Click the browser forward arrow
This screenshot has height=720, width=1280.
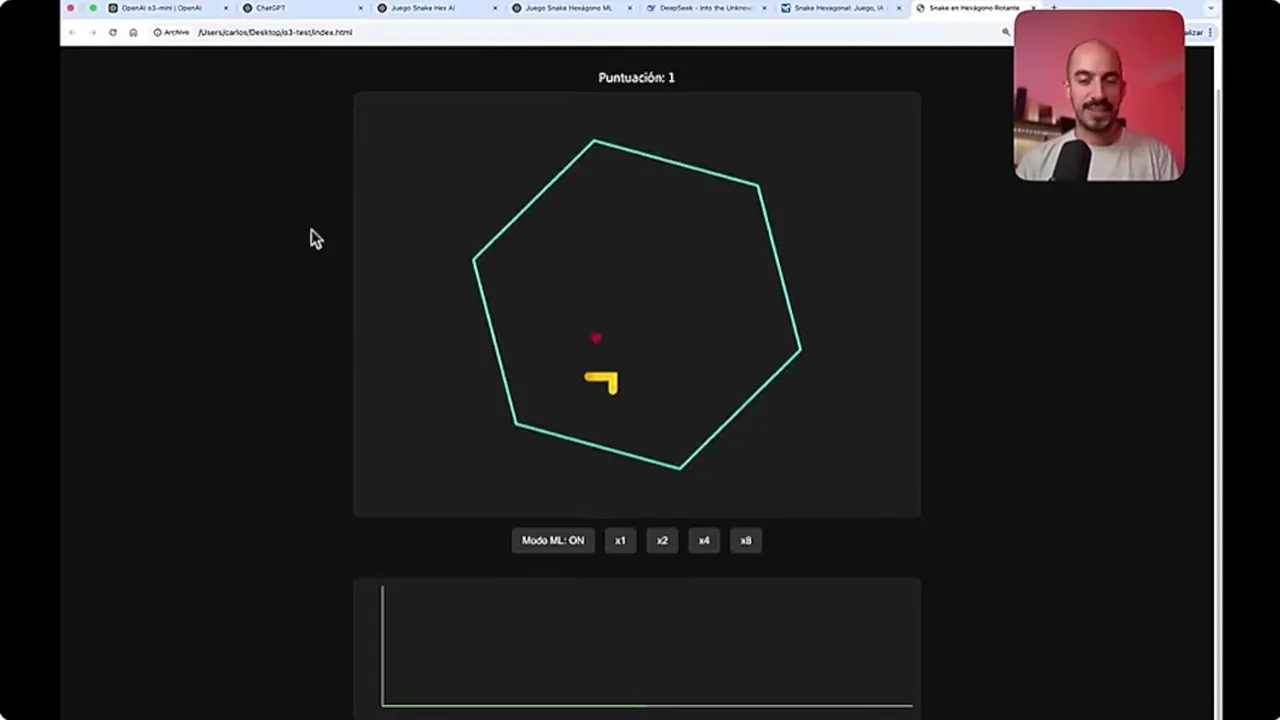[x=92, y=32]
